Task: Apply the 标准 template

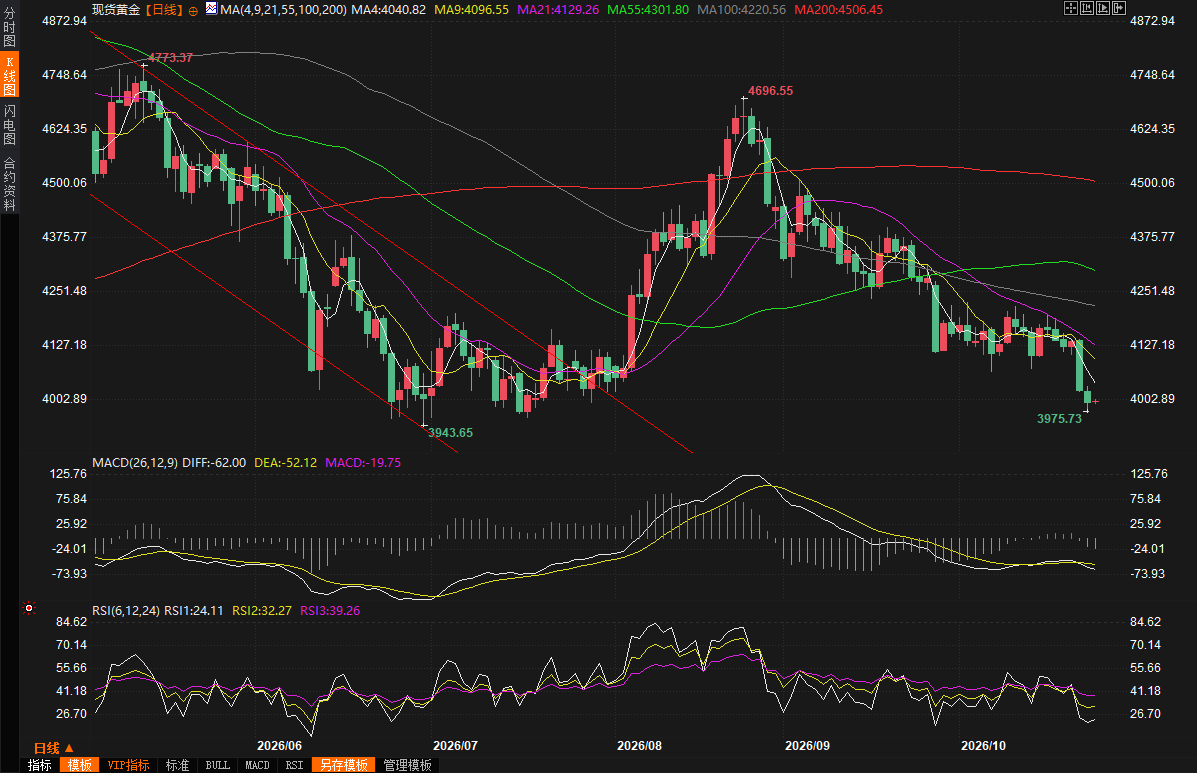Action: coord(177,765)
